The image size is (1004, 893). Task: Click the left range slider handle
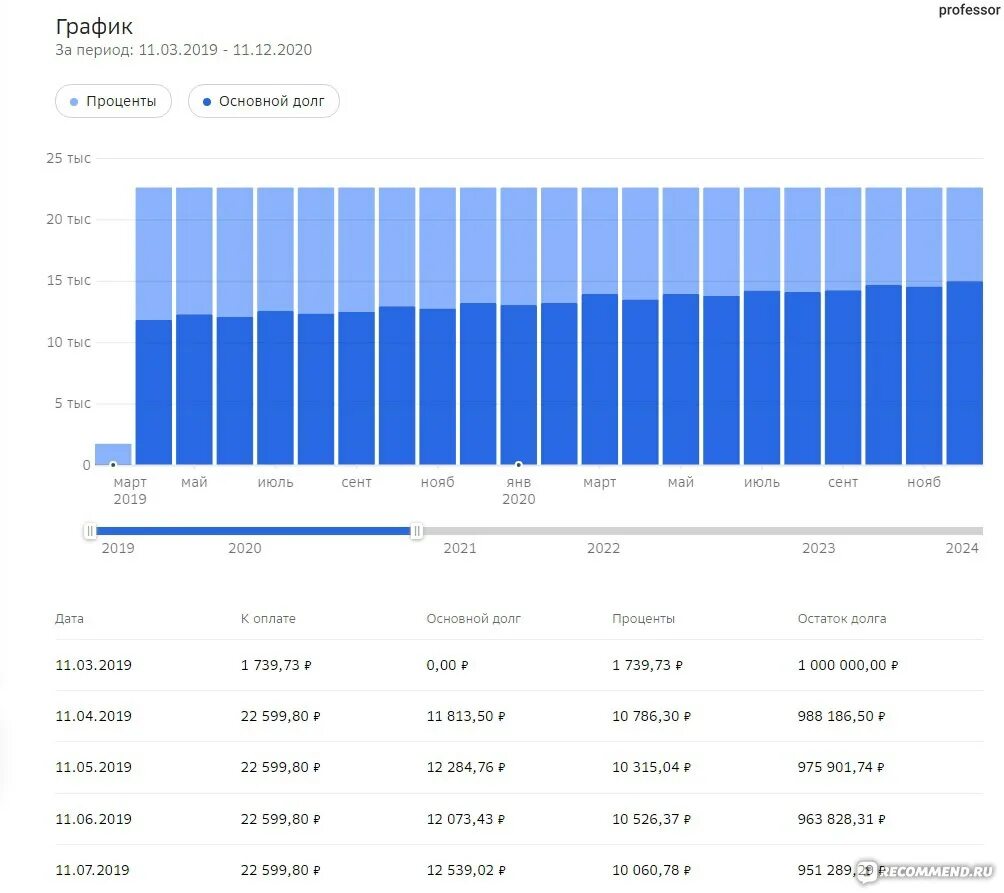click(90, 531)
